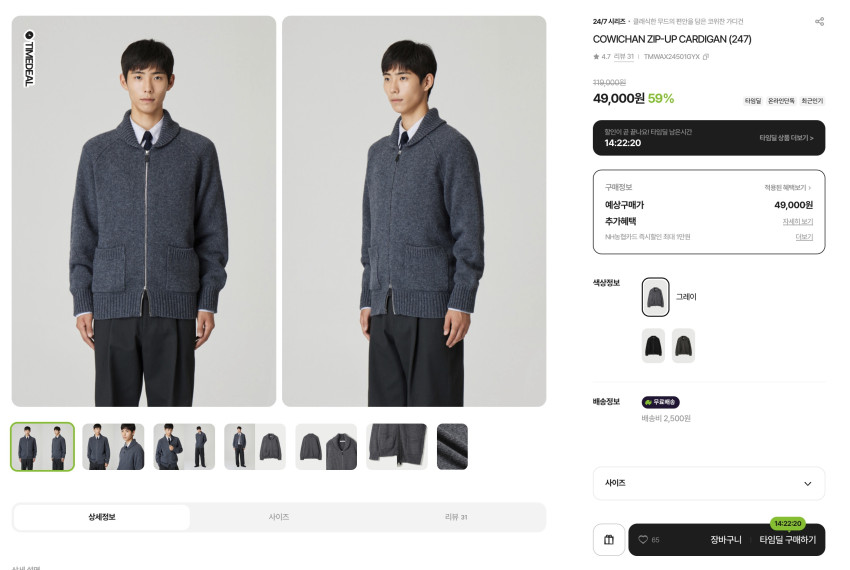Copy the product code with copy icon
This screenshot has width=850, height=570.
(706, 57)
